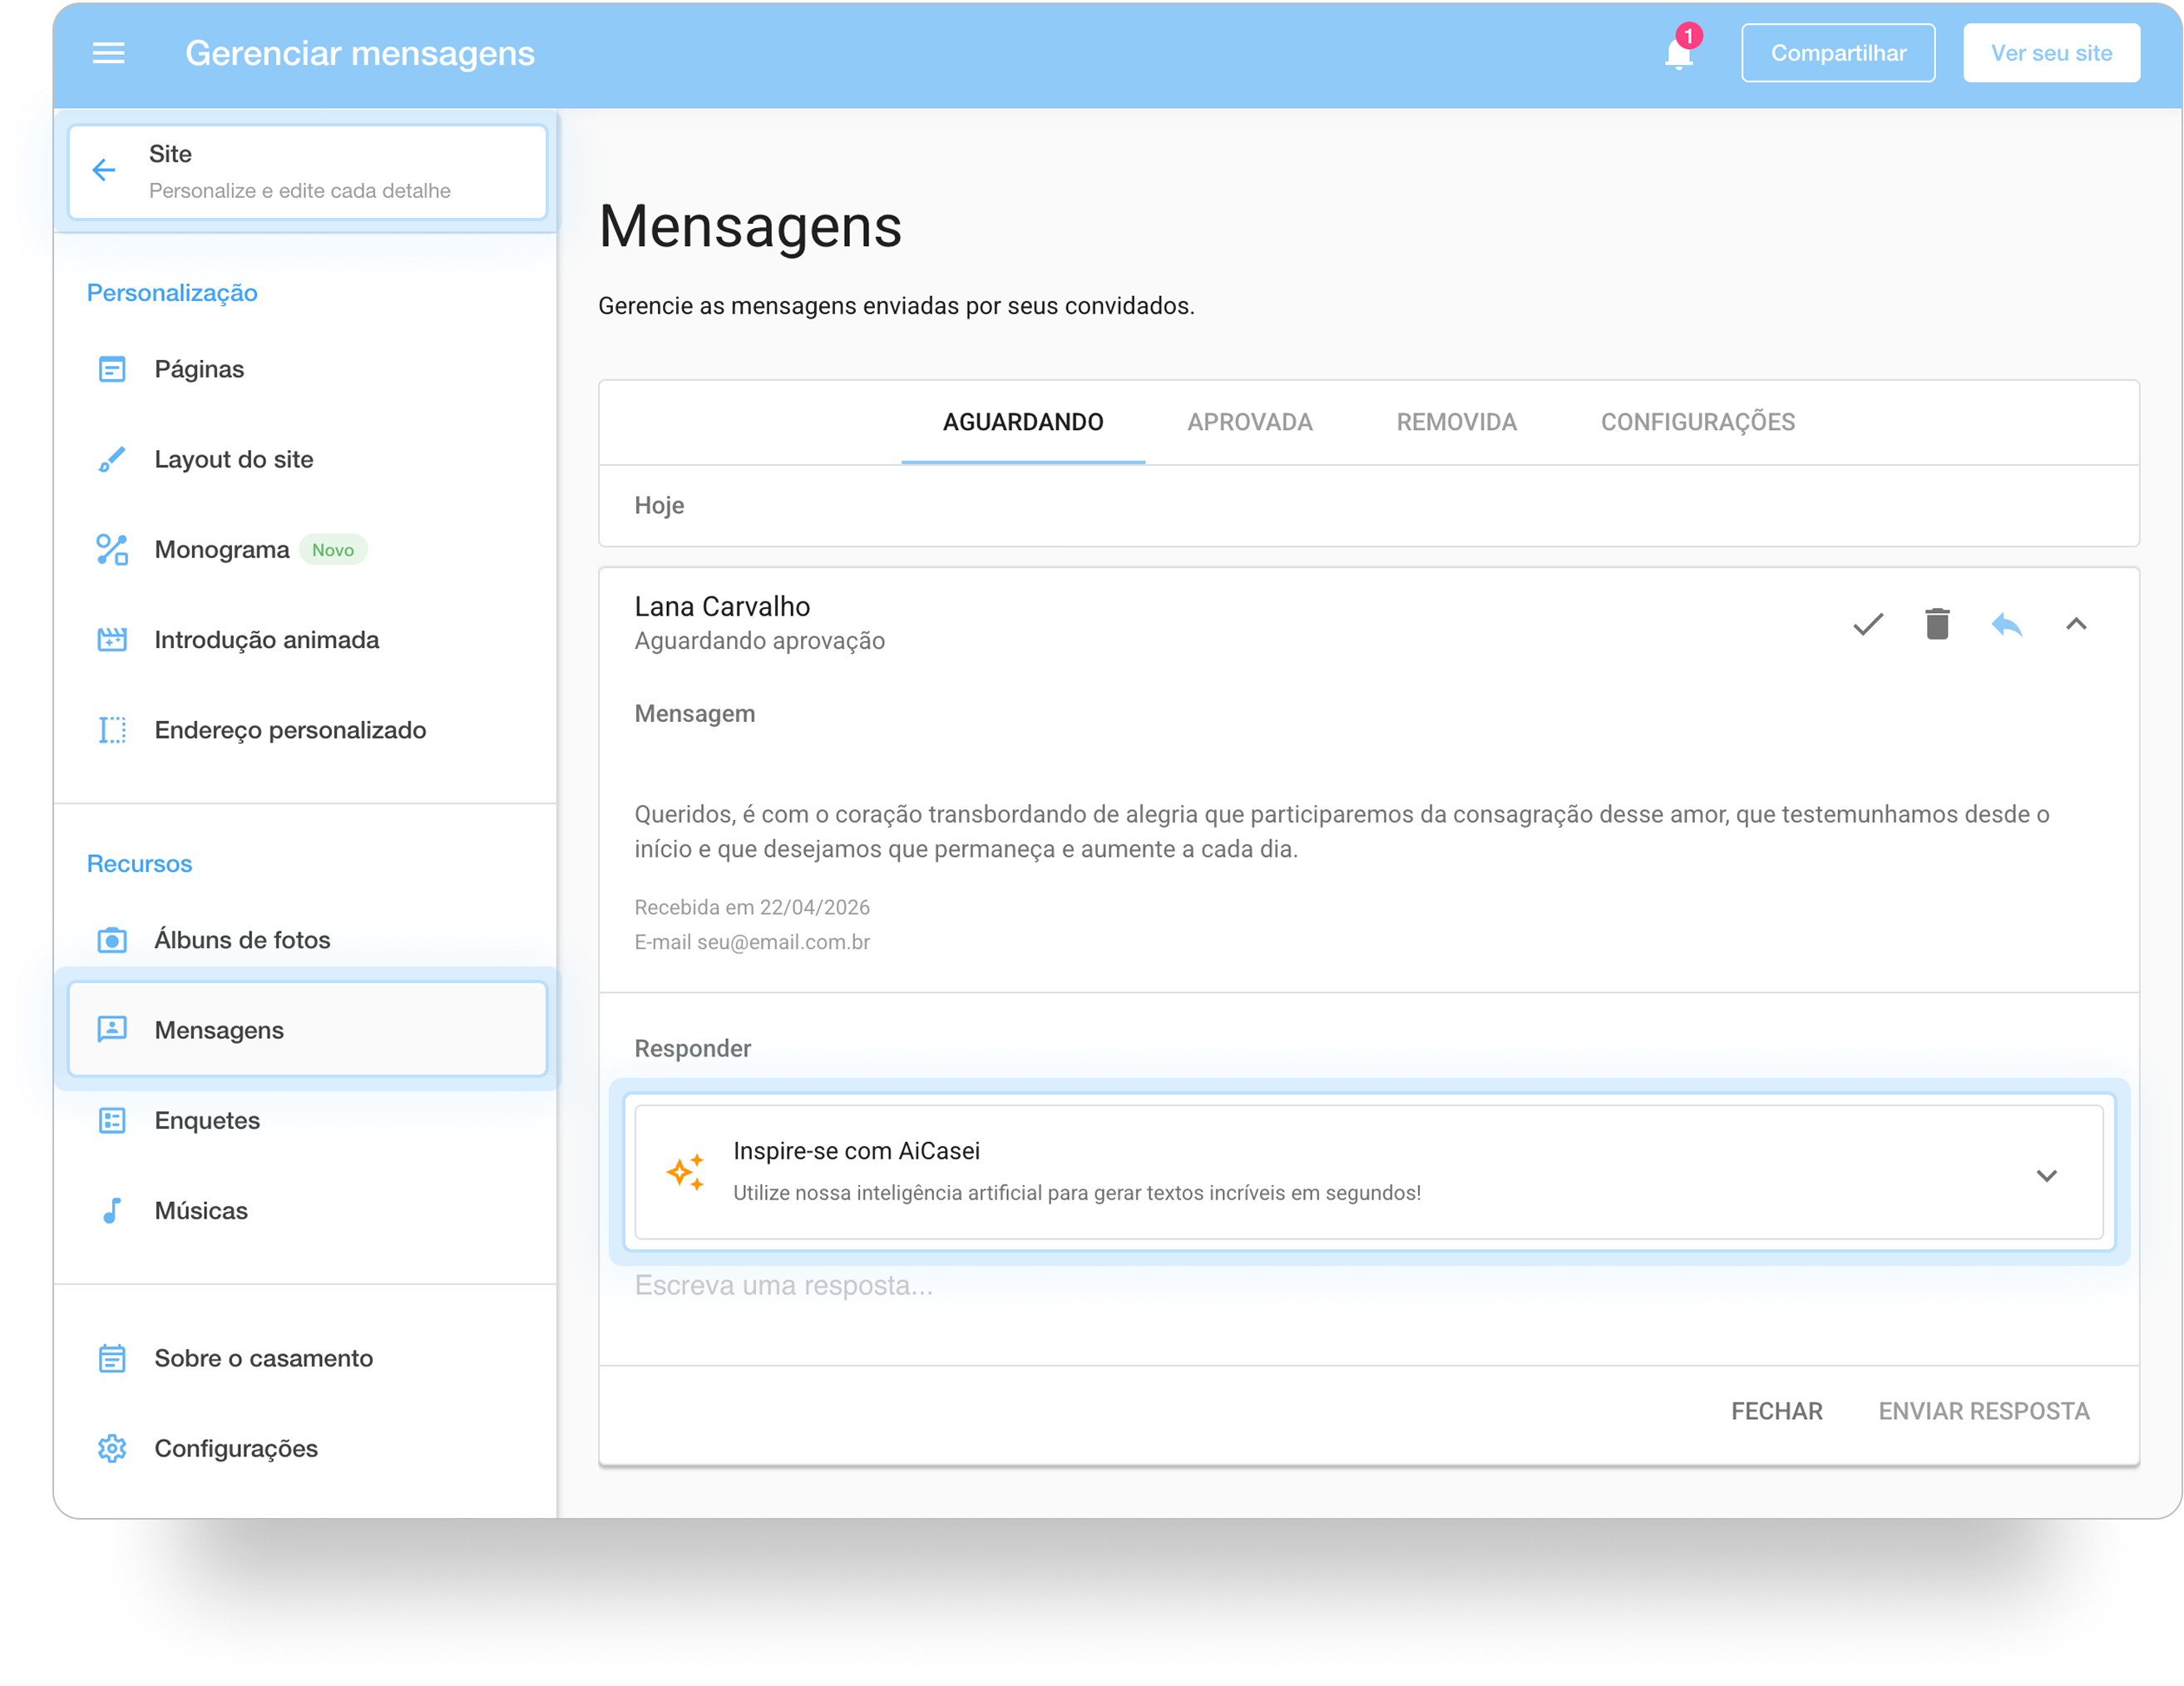Reply to the message using the arrow icon
The width and height of the screenshot is (2184, 1686).
[x=2006, y=624]
